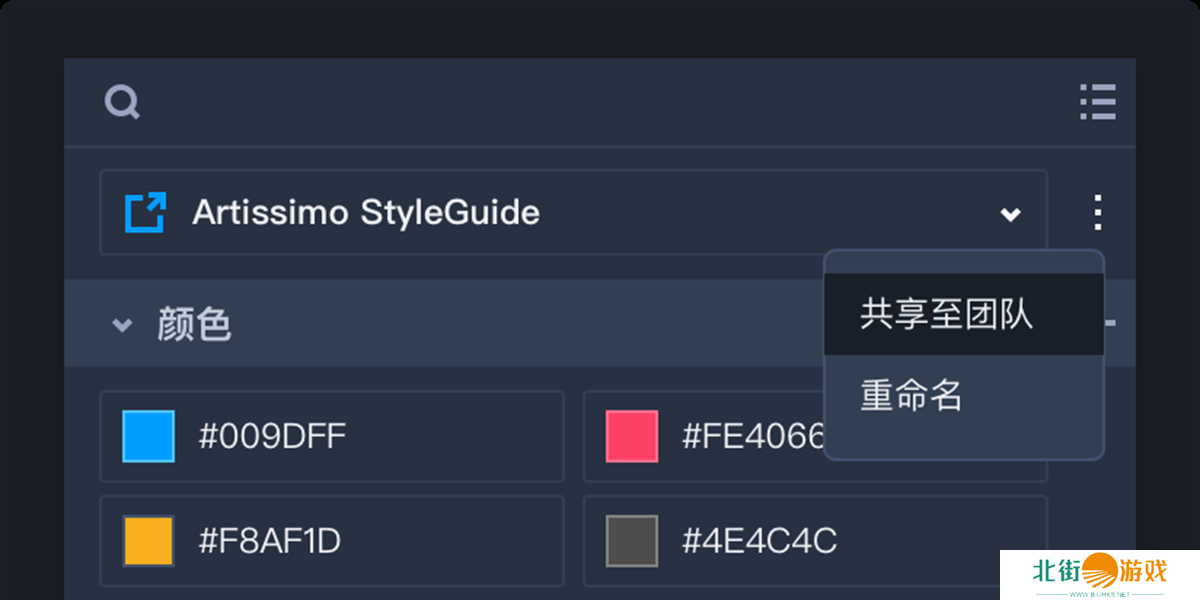
Task: Click the #F8AF1D hex label
Action: [269, 541]
